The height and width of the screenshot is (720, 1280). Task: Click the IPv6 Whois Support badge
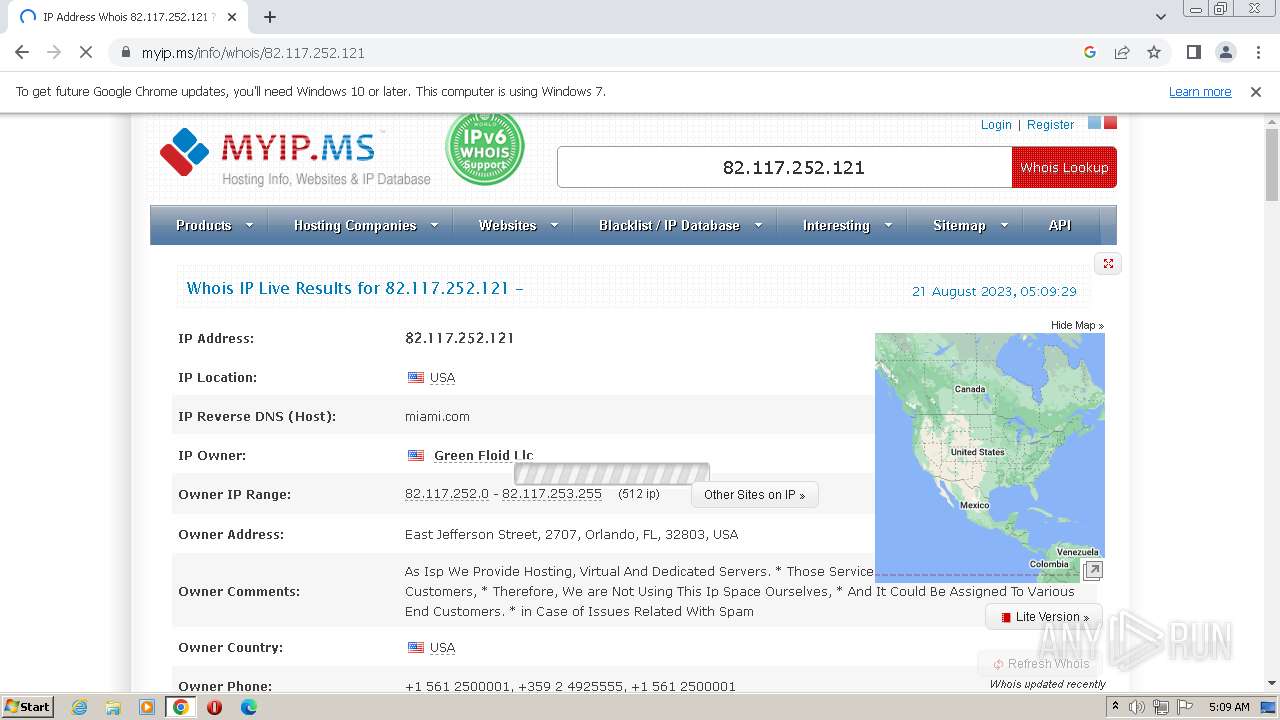[x=485, y=148]
